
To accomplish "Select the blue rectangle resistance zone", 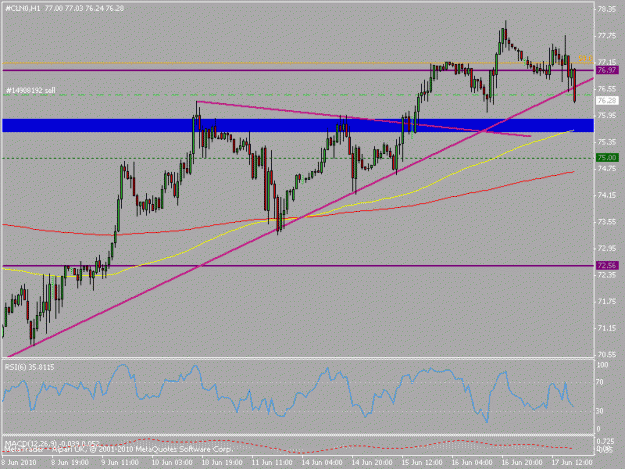I will 298,125.
